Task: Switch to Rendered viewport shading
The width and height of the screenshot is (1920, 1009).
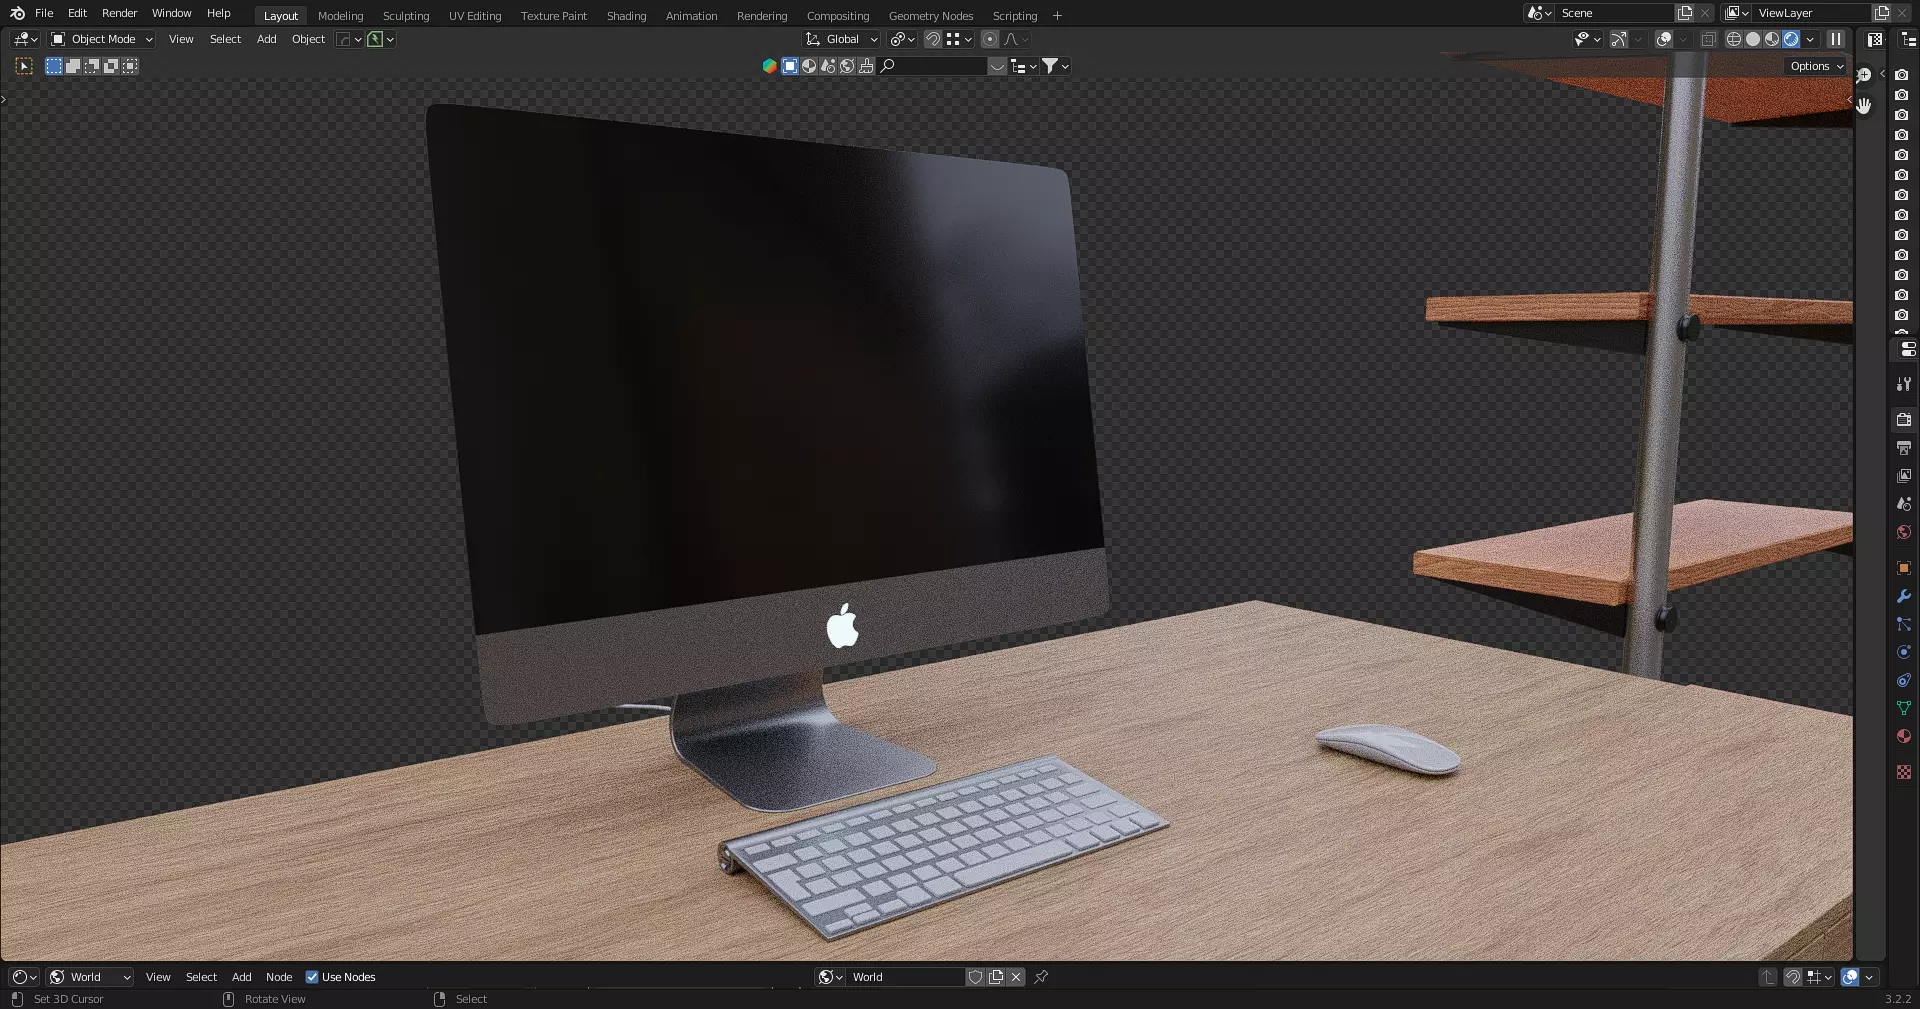Action: [1791, 39]
